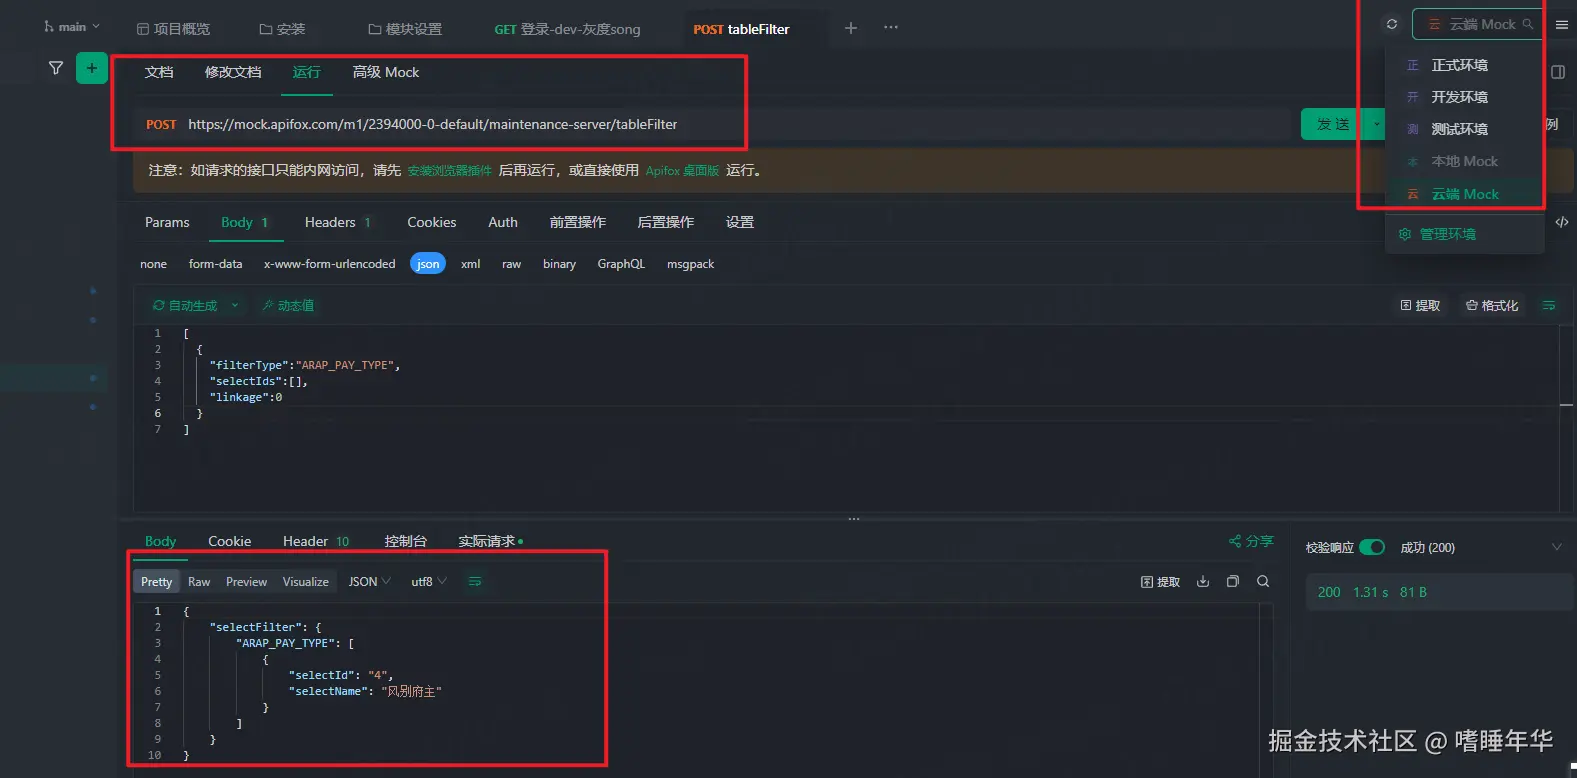Viewport: 1577px width, 778px height.
Task: Click the request body wrap lines icon
Action: click(x=1549, y=305)
